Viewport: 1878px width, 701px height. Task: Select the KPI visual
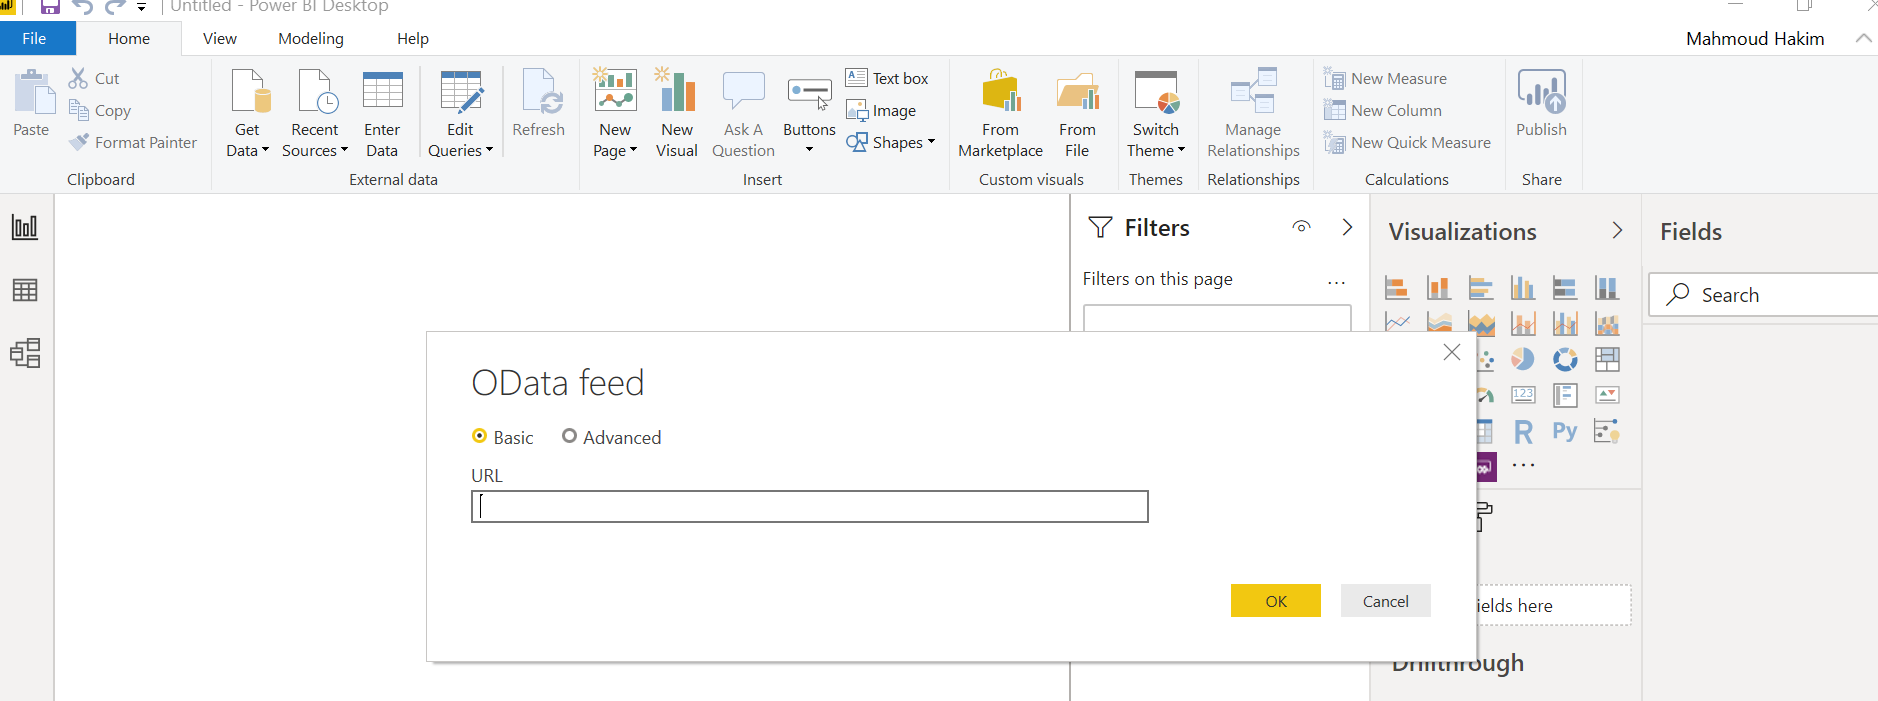(x=1607, y=395)
